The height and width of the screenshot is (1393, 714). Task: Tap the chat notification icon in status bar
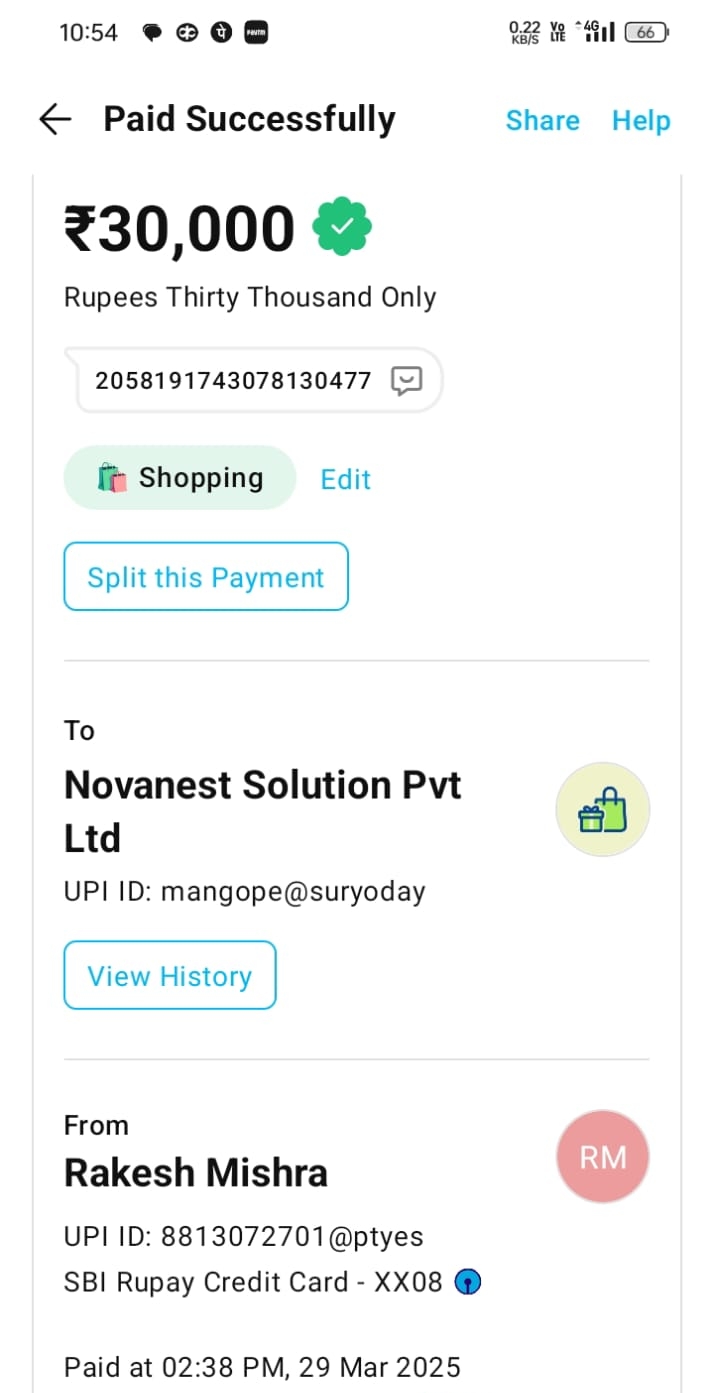tap(152, 33)
